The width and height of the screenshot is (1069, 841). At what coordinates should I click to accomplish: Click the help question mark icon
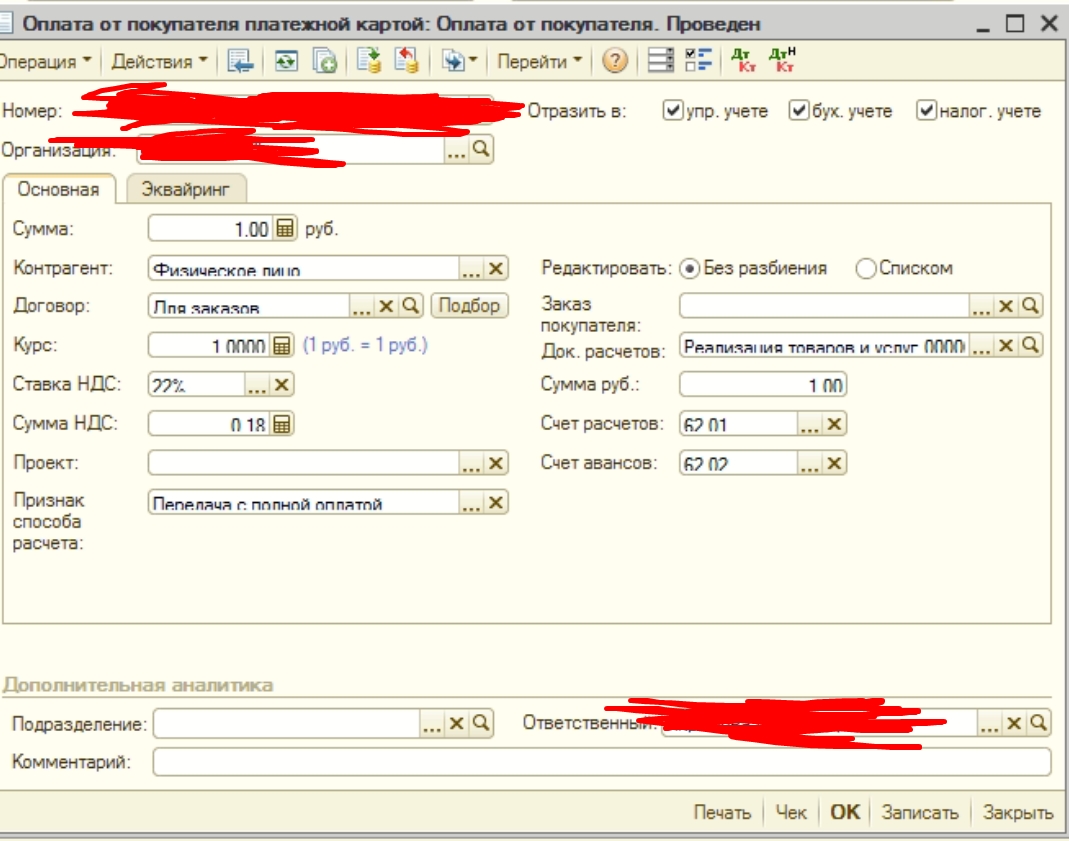point(616,62)
